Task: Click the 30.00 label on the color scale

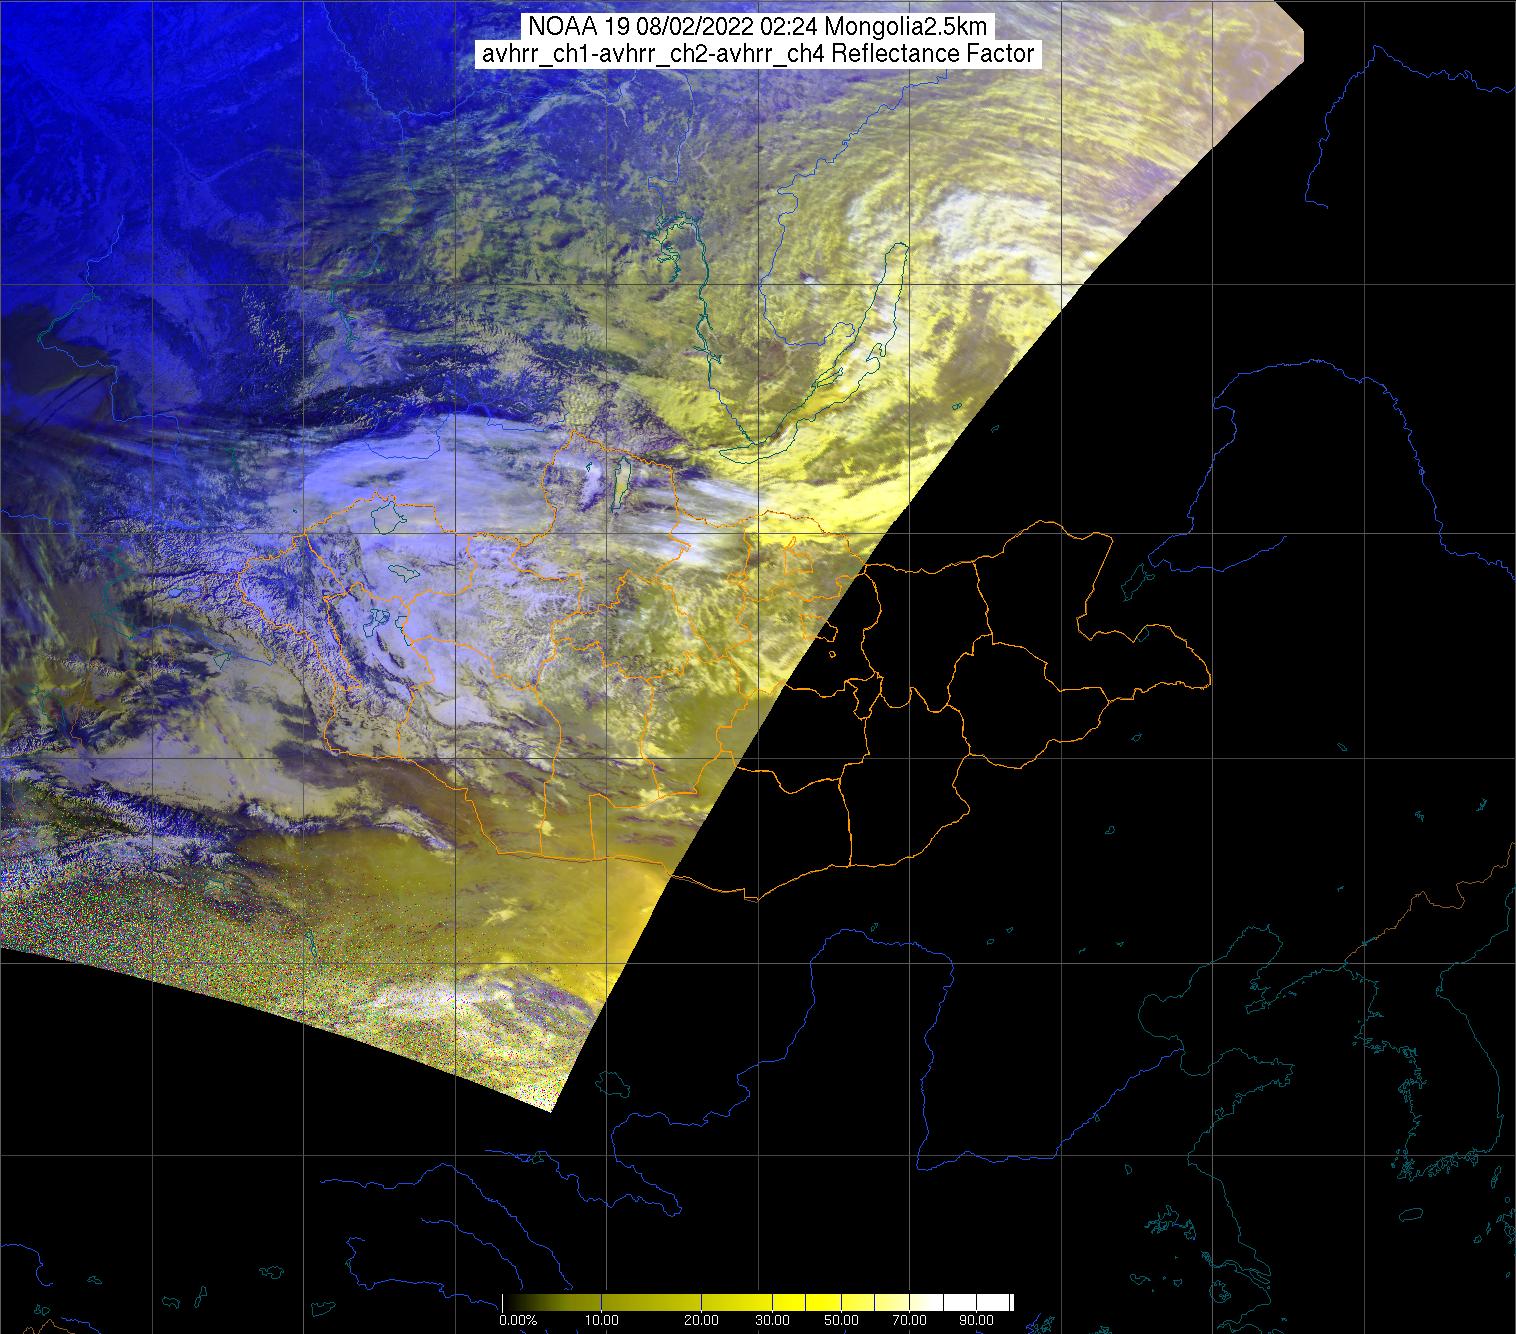Action: [773, 1320]
